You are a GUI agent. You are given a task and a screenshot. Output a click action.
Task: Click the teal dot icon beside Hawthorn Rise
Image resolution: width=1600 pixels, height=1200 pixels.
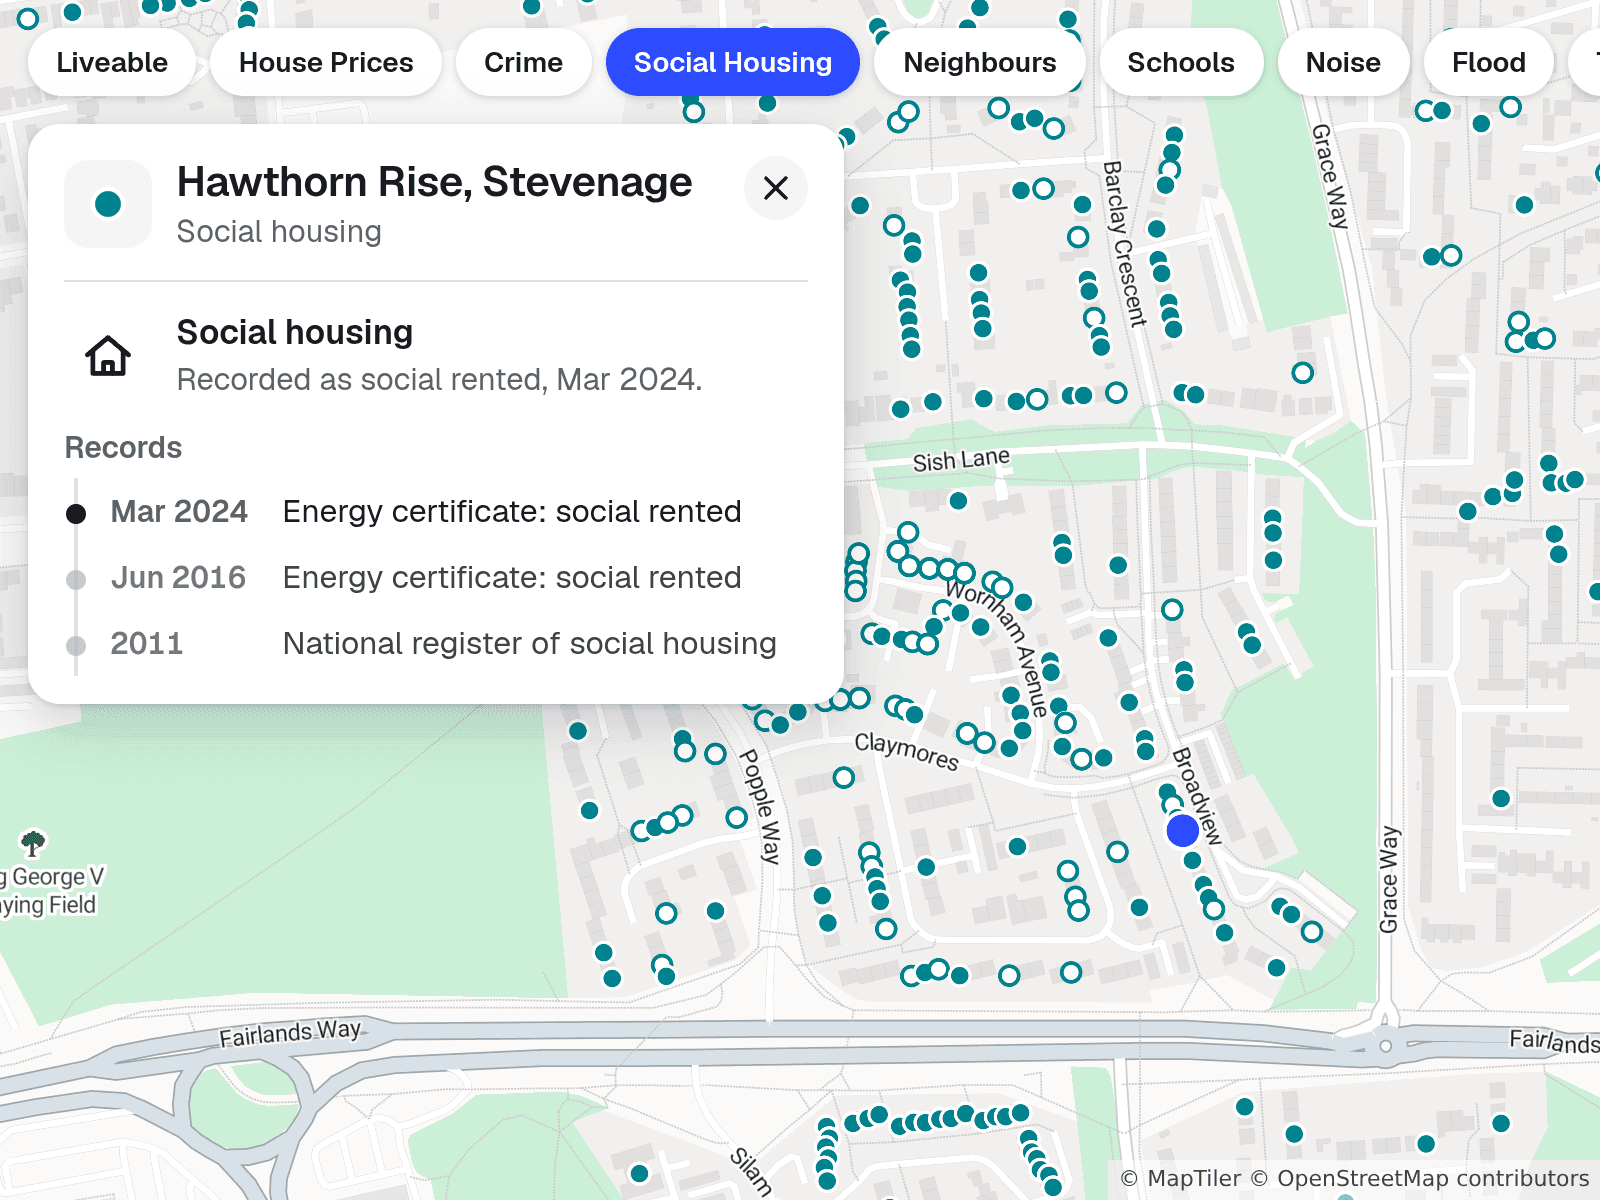click(108, 204)
